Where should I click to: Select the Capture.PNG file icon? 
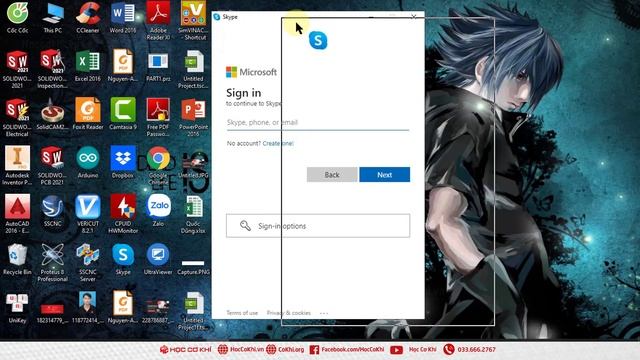(x=193, y=263)
